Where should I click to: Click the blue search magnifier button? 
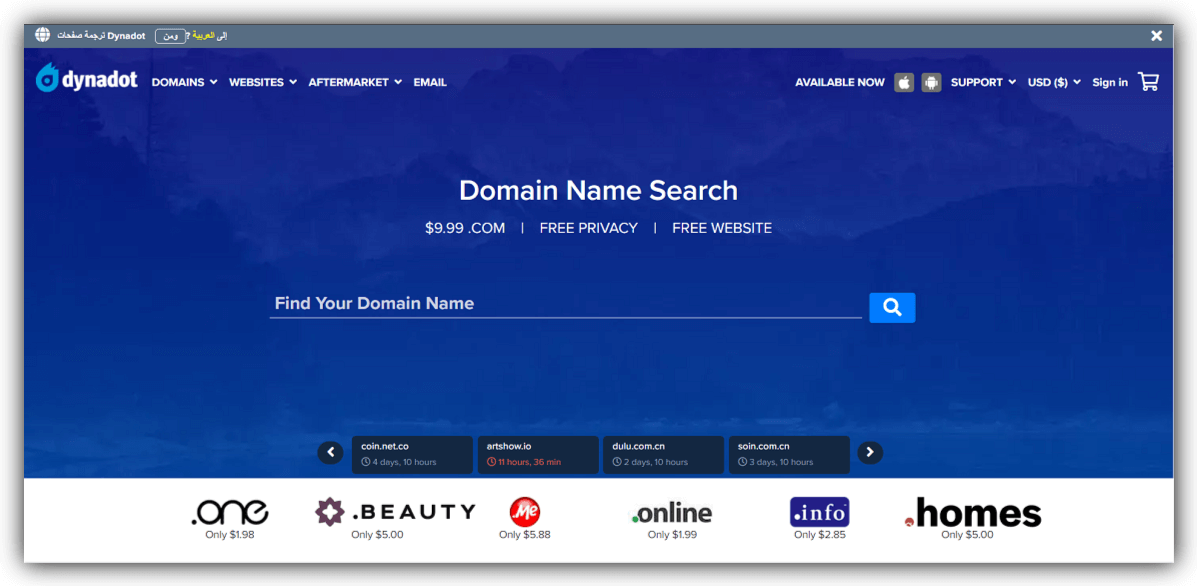(x=892, y=307)
